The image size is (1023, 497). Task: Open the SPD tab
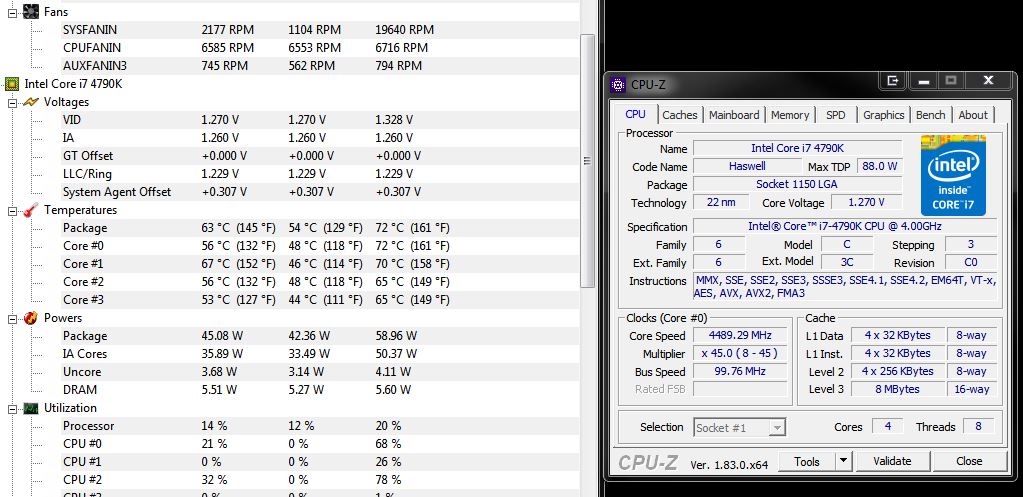click(x=835, y=115)
